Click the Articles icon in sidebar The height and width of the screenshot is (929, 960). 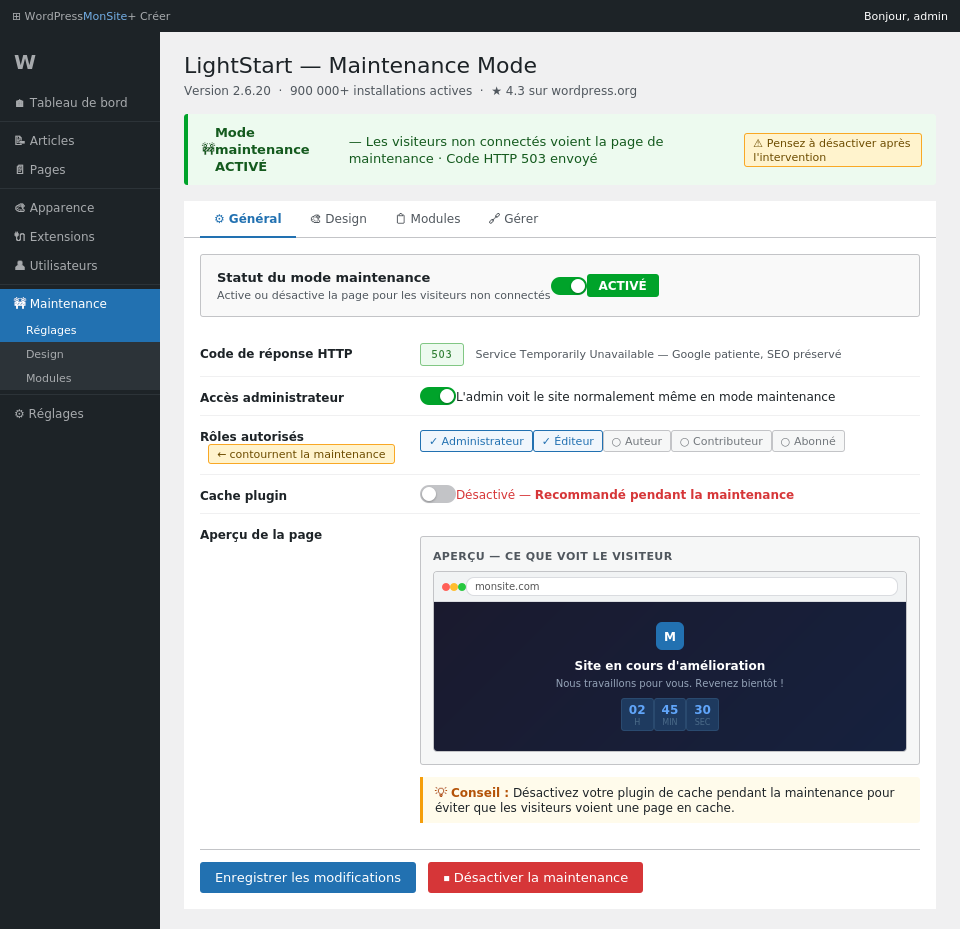(x=20, y=141)
